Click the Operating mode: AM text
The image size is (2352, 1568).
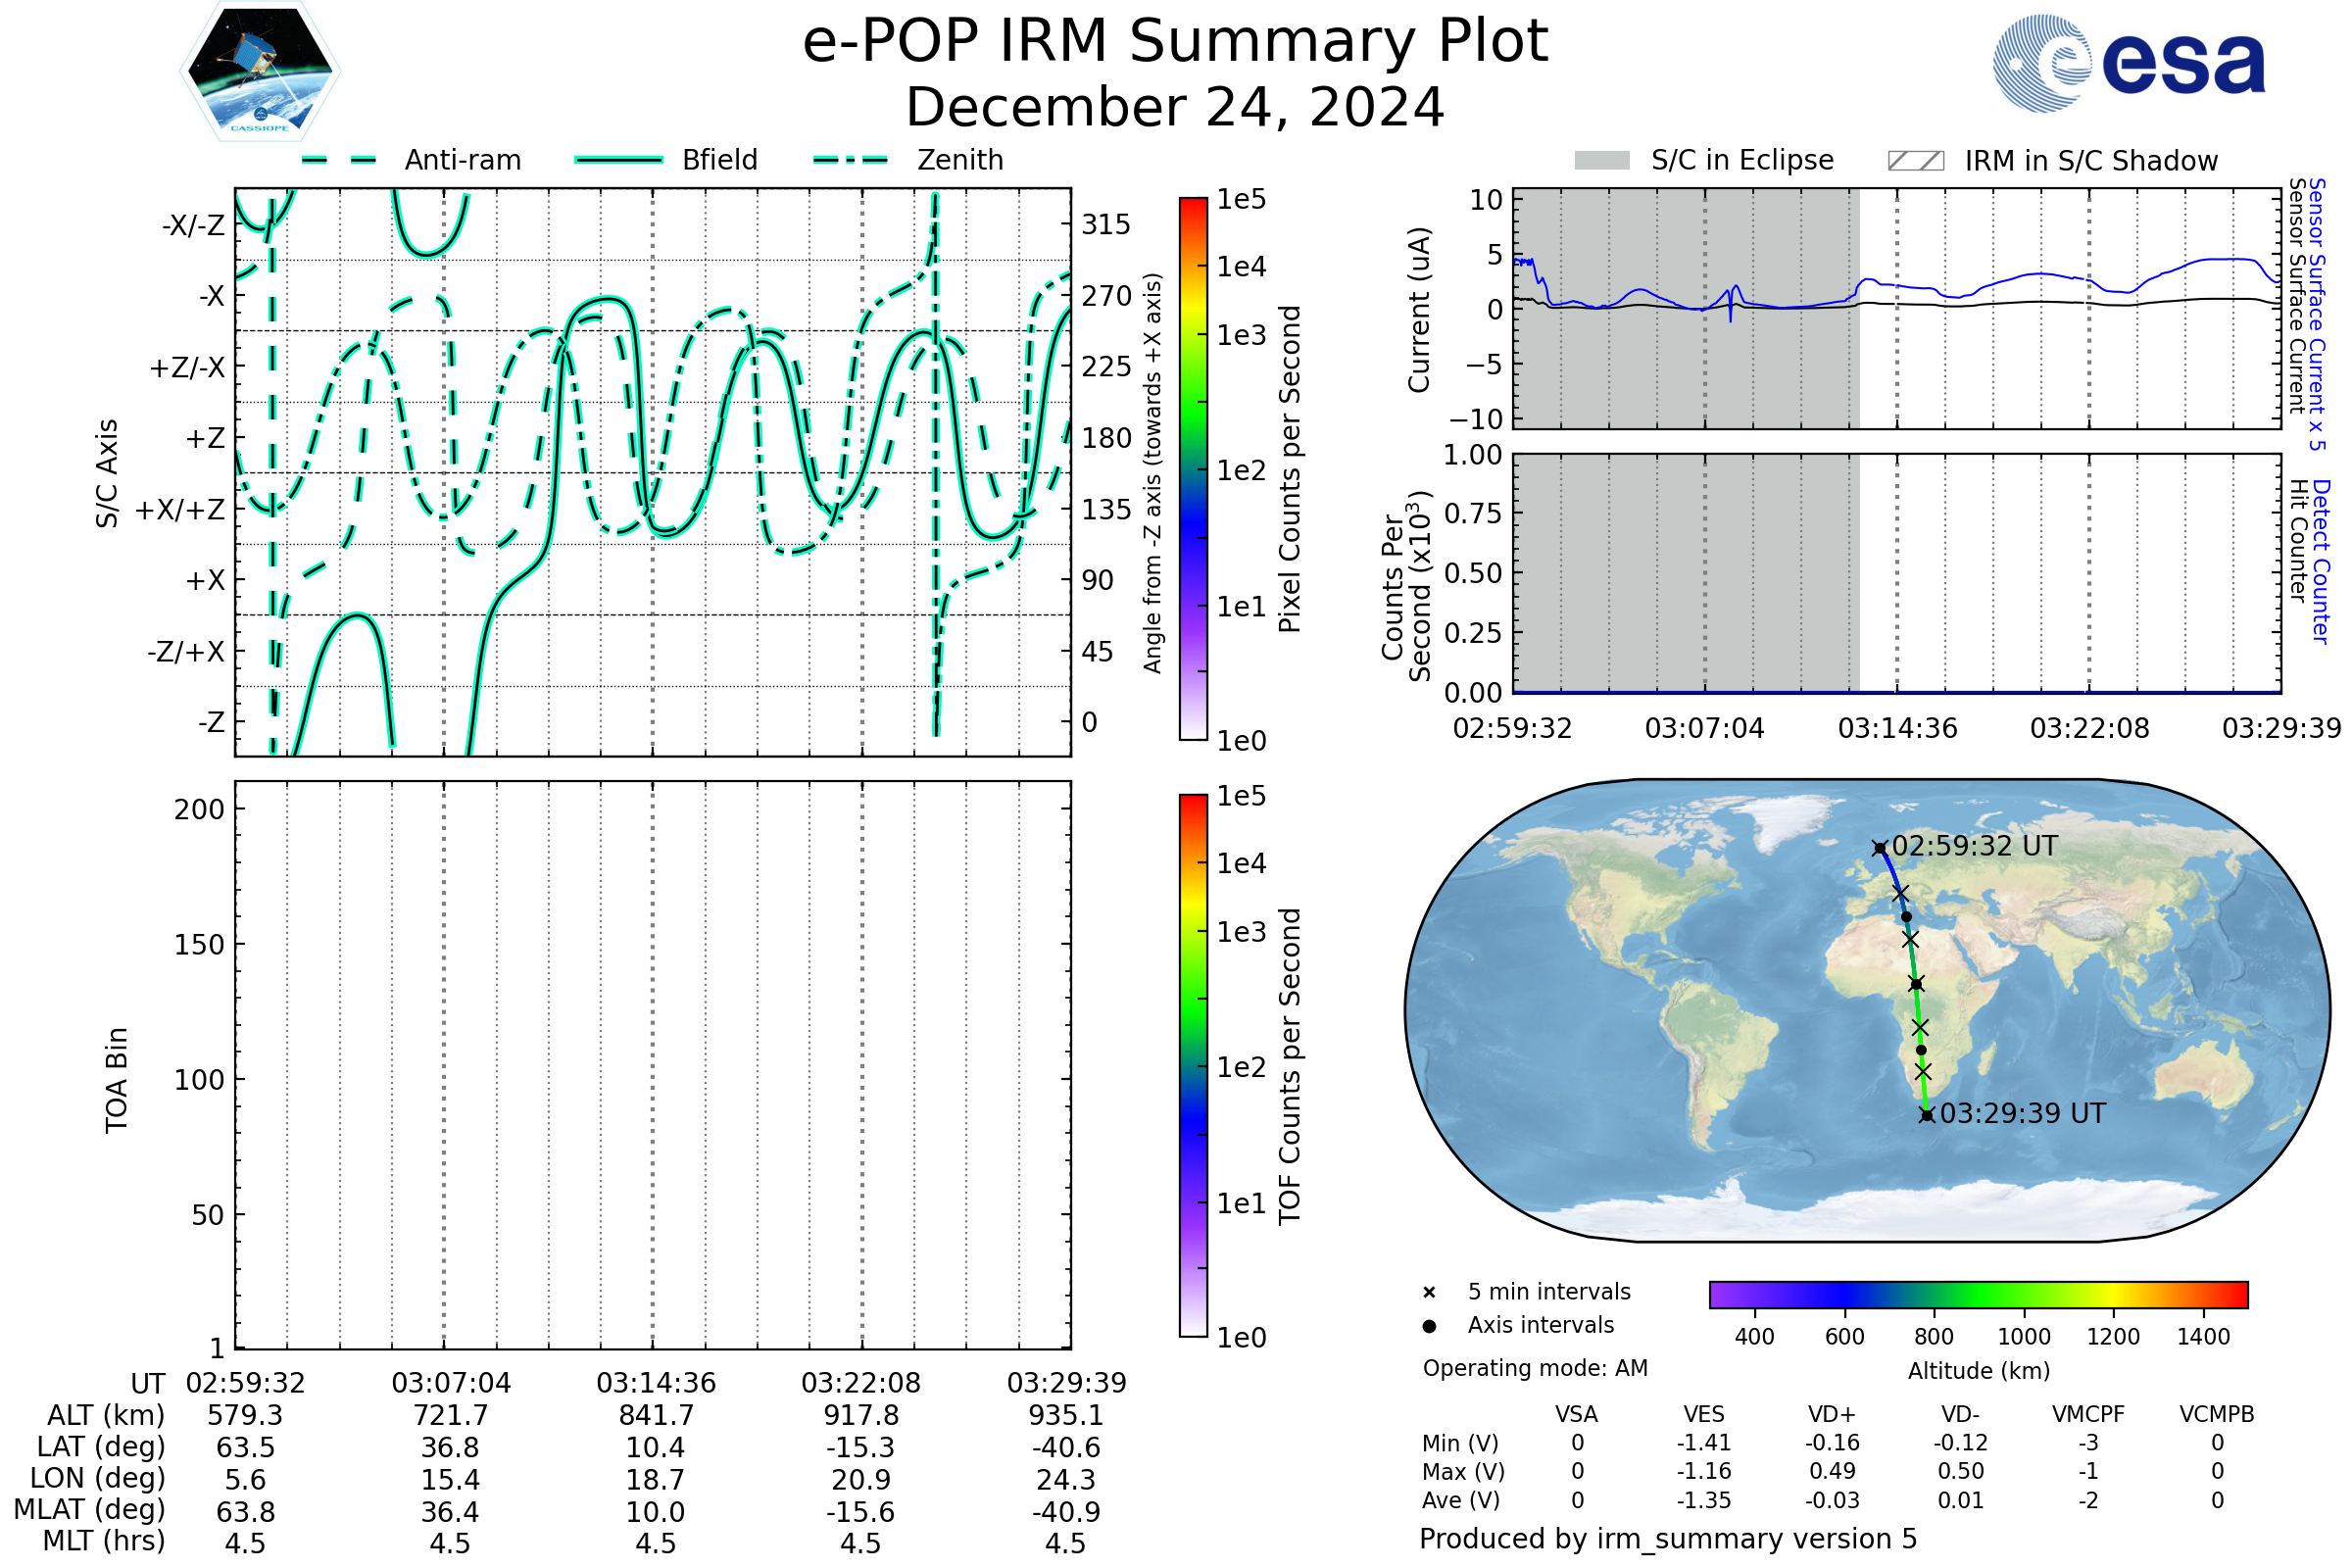coord(1535,1368)
